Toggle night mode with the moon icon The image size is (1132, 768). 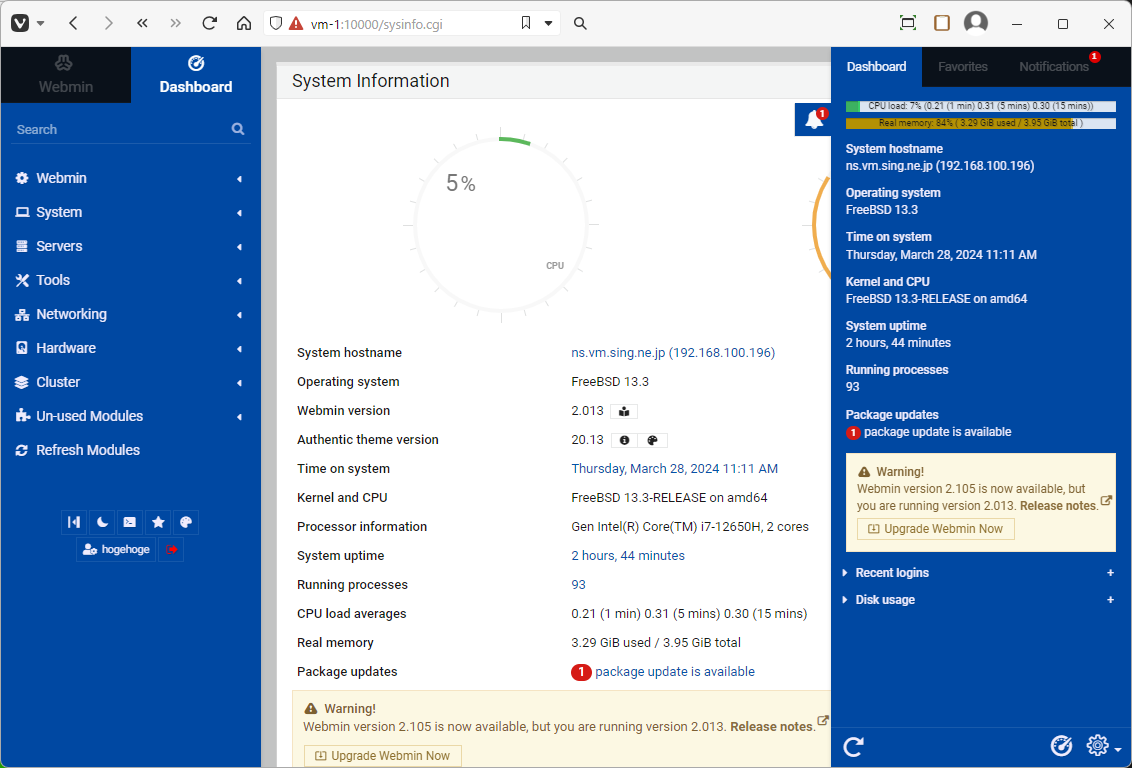pyautogui.click(x=103, y=522)
